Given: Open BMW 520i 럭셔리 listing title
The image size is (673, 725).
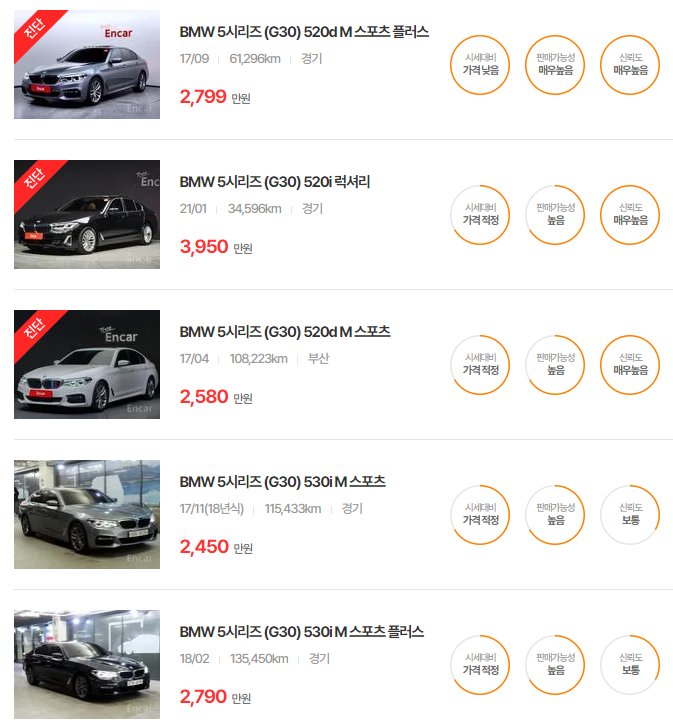Looking at the screenshot, I should [x=275, y=182].
